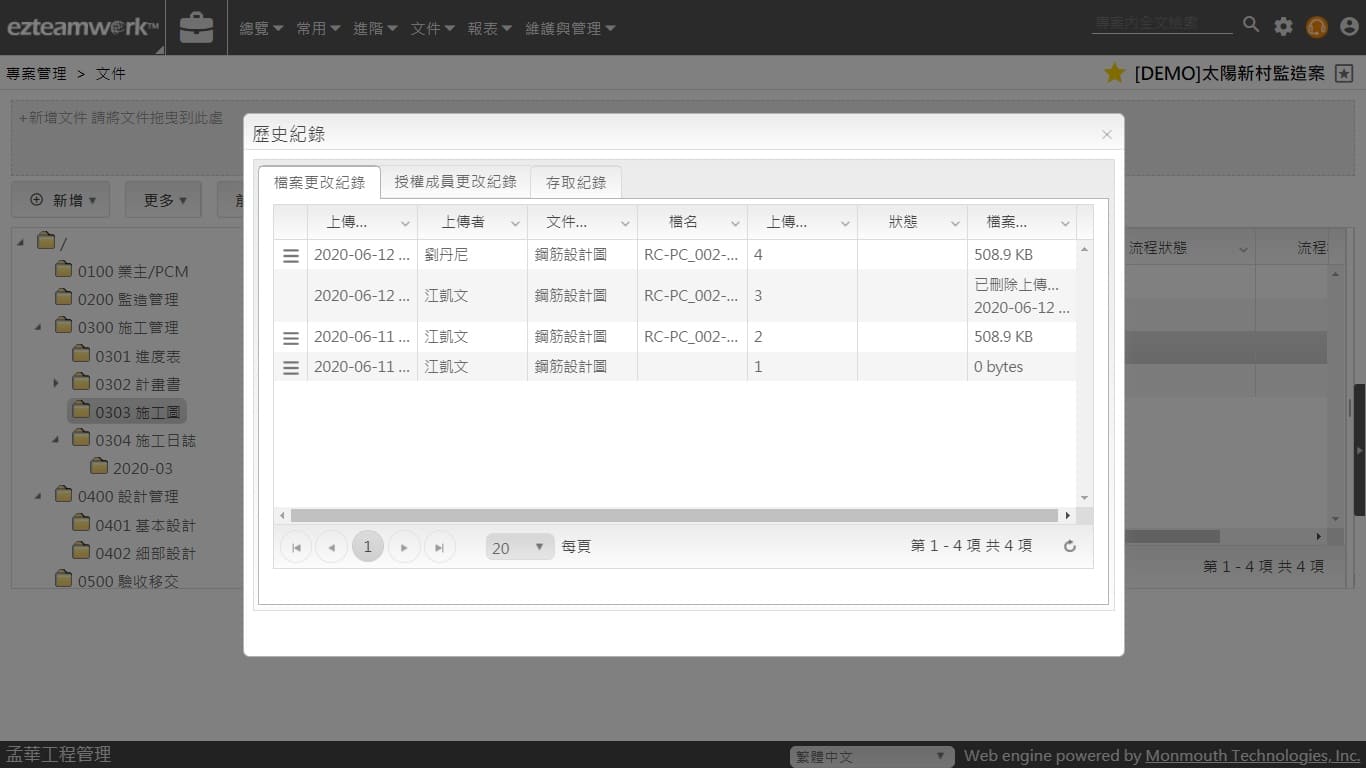Viewport: 1366px width, 768px height.
Task: Click the Monmouth Technologies, Inc. link
Action: tap(1252, 756)
